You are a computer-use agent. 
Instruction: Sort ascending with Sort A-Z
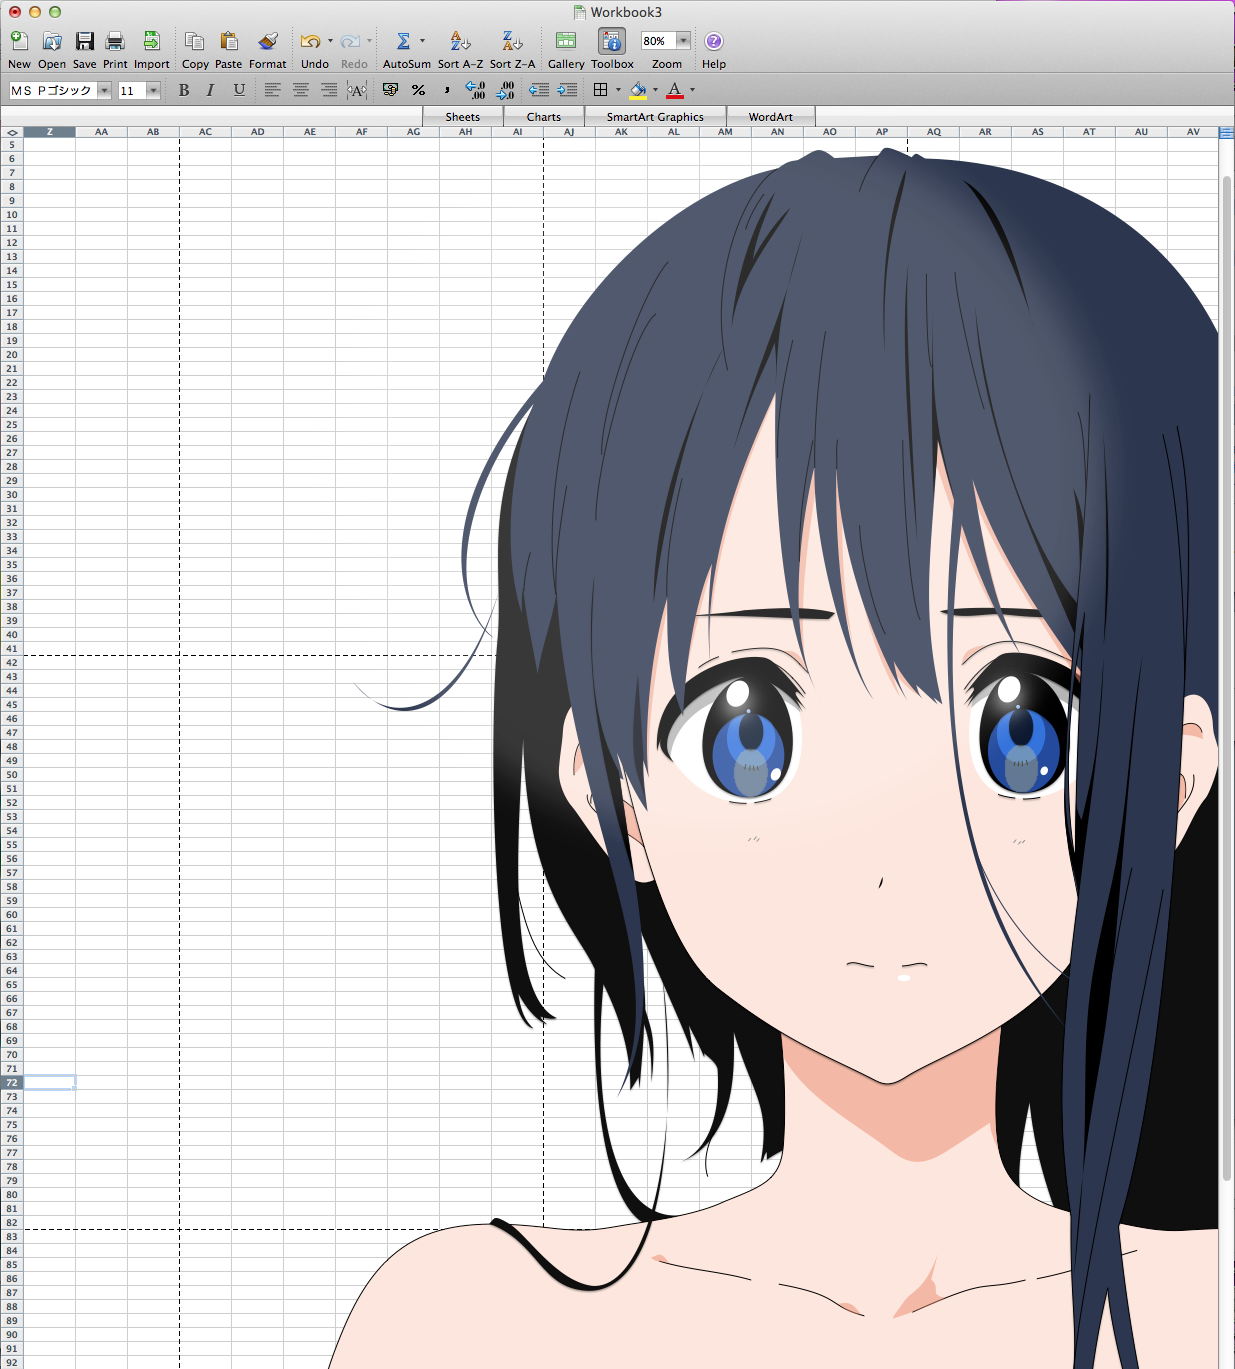(x=460, y=41)
